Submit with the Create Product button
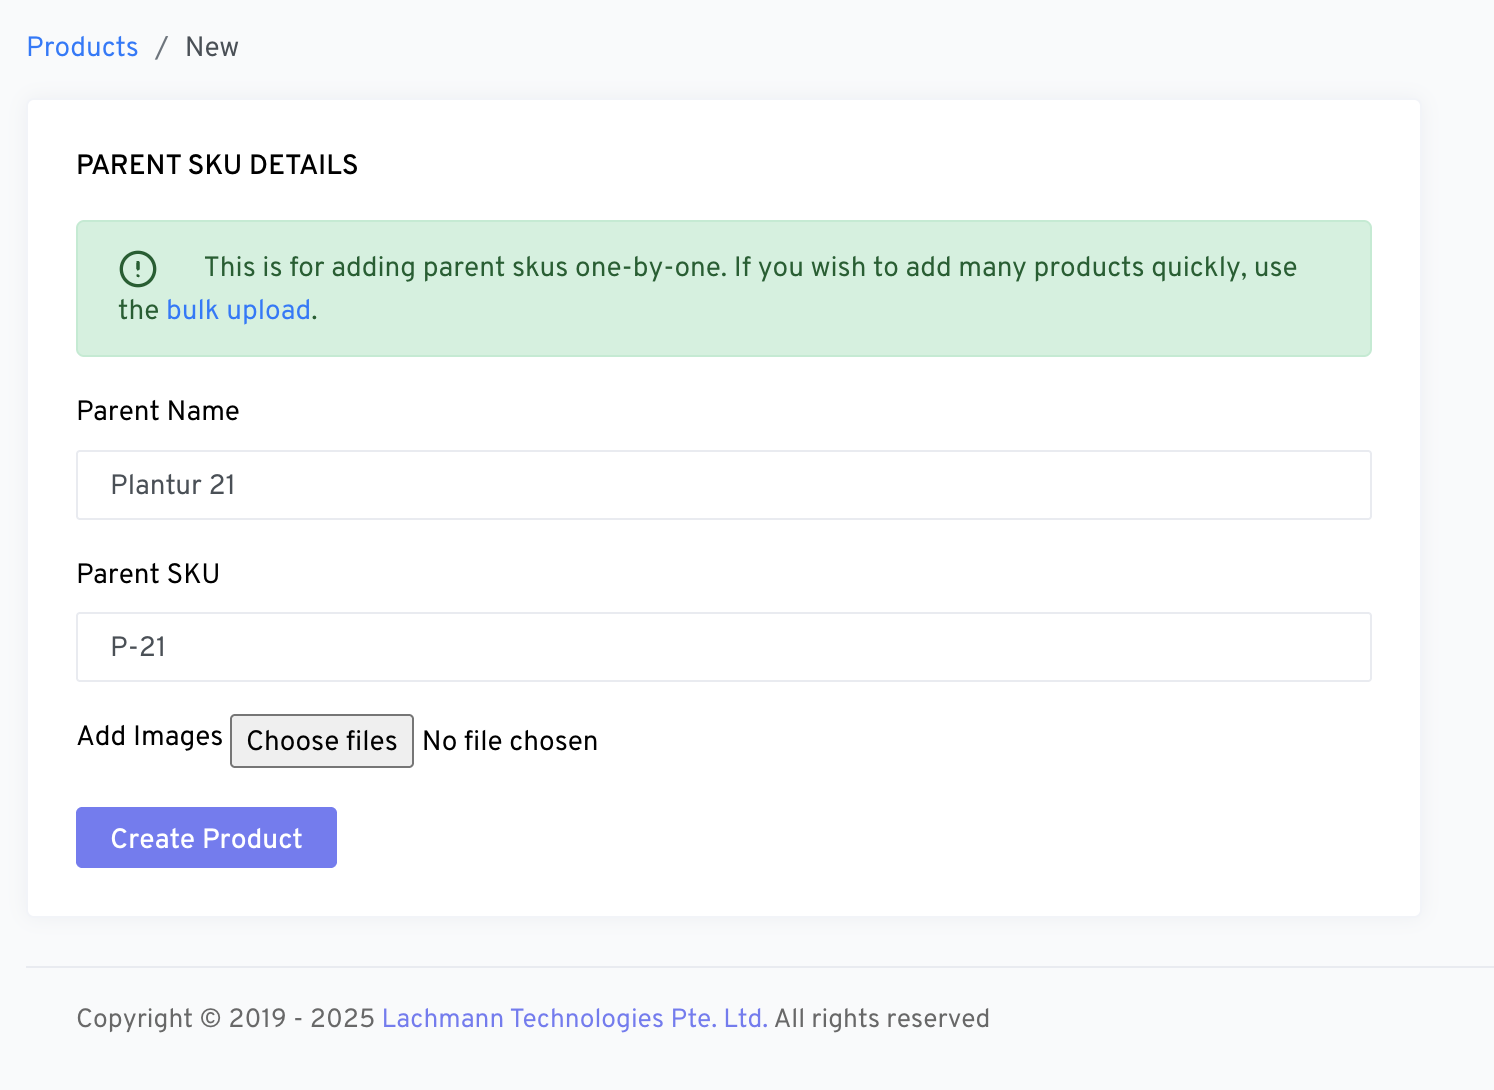The height and width of the screenshot is (1090, 1494). 206,838
